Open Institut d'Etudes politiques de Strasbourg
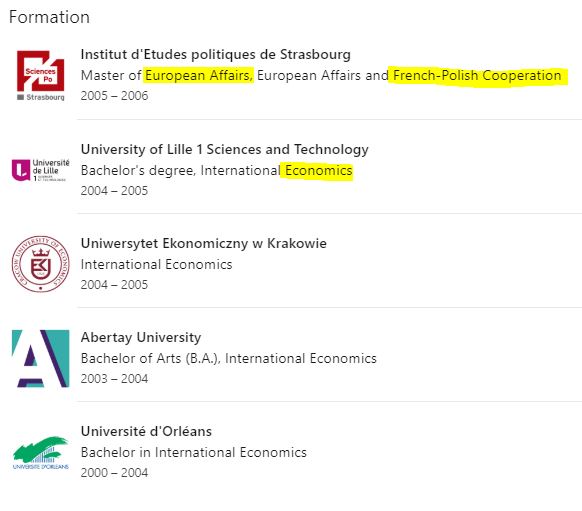The image size is (582, 511). (215, 55)
